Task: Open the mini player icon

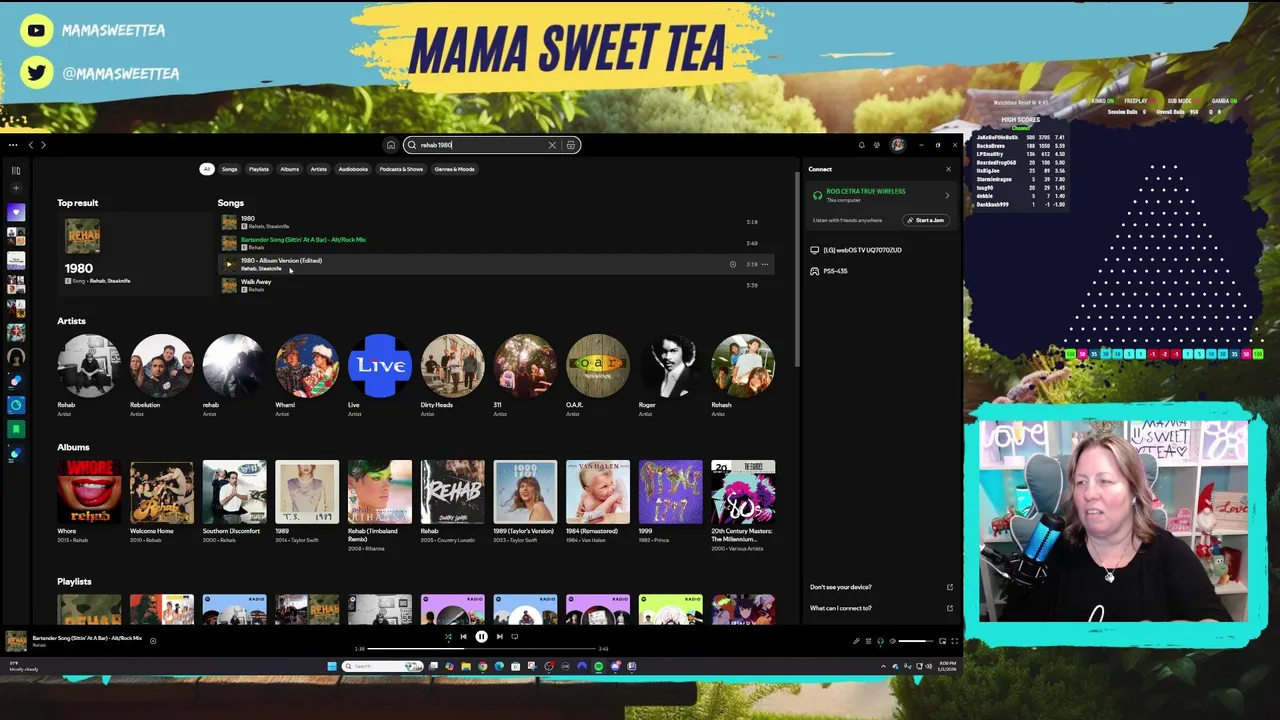Action: pyautogui.click(x=942, y=641)
